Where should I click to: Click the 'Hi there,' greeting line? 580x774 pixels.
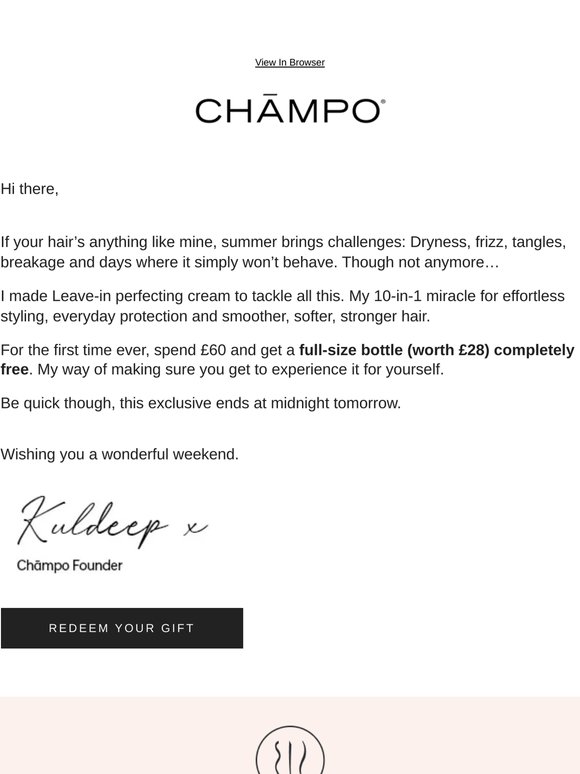point(30,189)
